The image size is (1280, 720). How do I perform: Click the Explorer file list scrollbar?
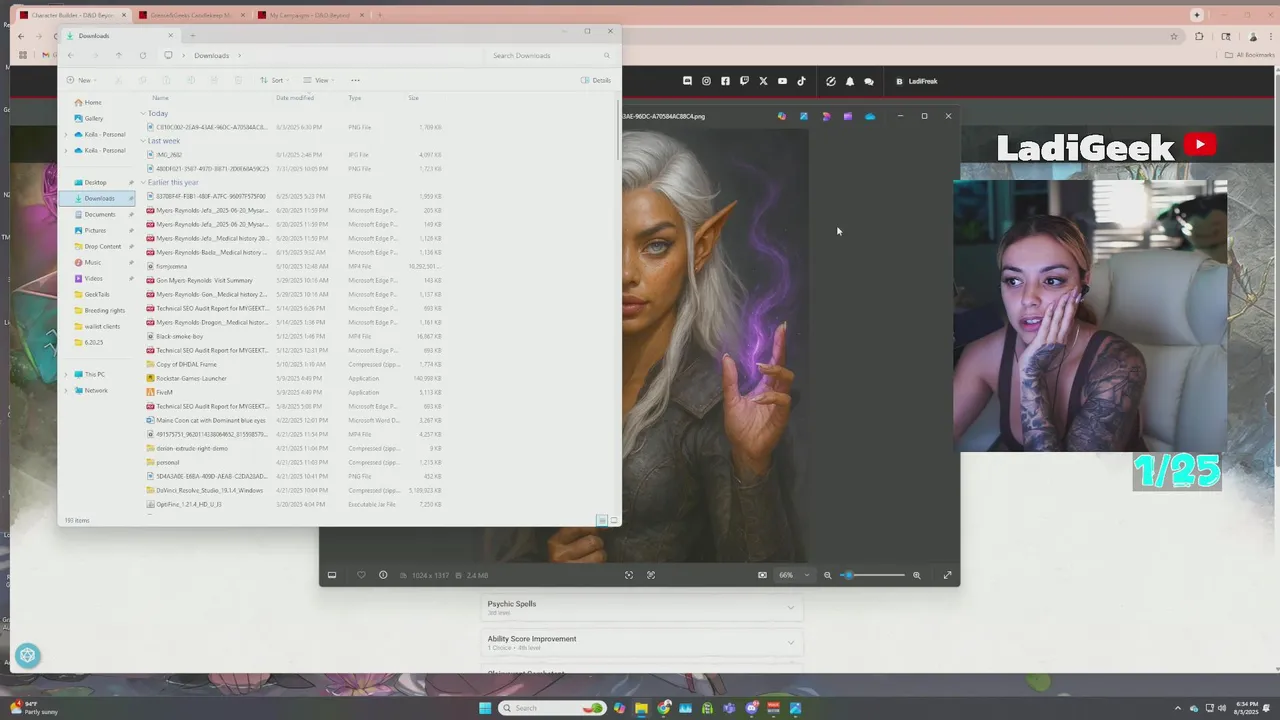[x=619, y=130]
